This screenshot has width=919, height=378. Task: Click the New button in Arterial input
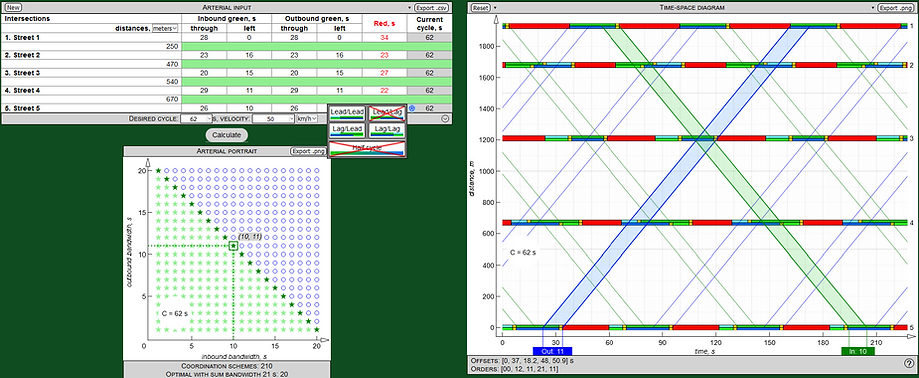tap(13, 8)
